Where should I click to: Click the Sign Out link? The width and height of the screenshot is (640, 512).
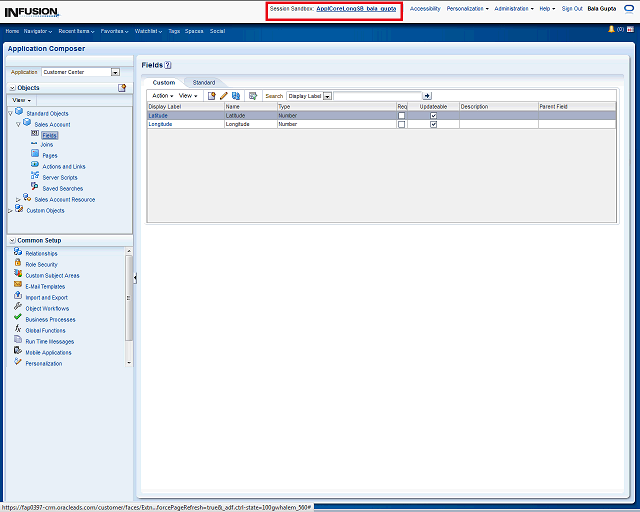(572, 8)
